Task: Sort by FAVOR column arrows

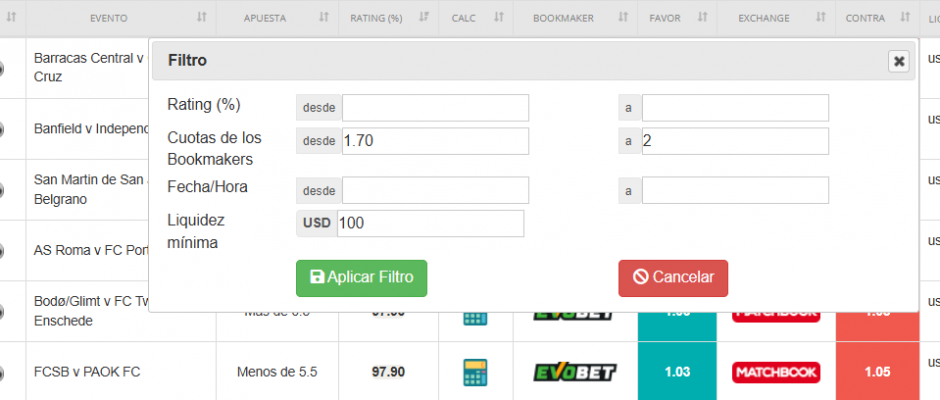Action: point(703,17)
